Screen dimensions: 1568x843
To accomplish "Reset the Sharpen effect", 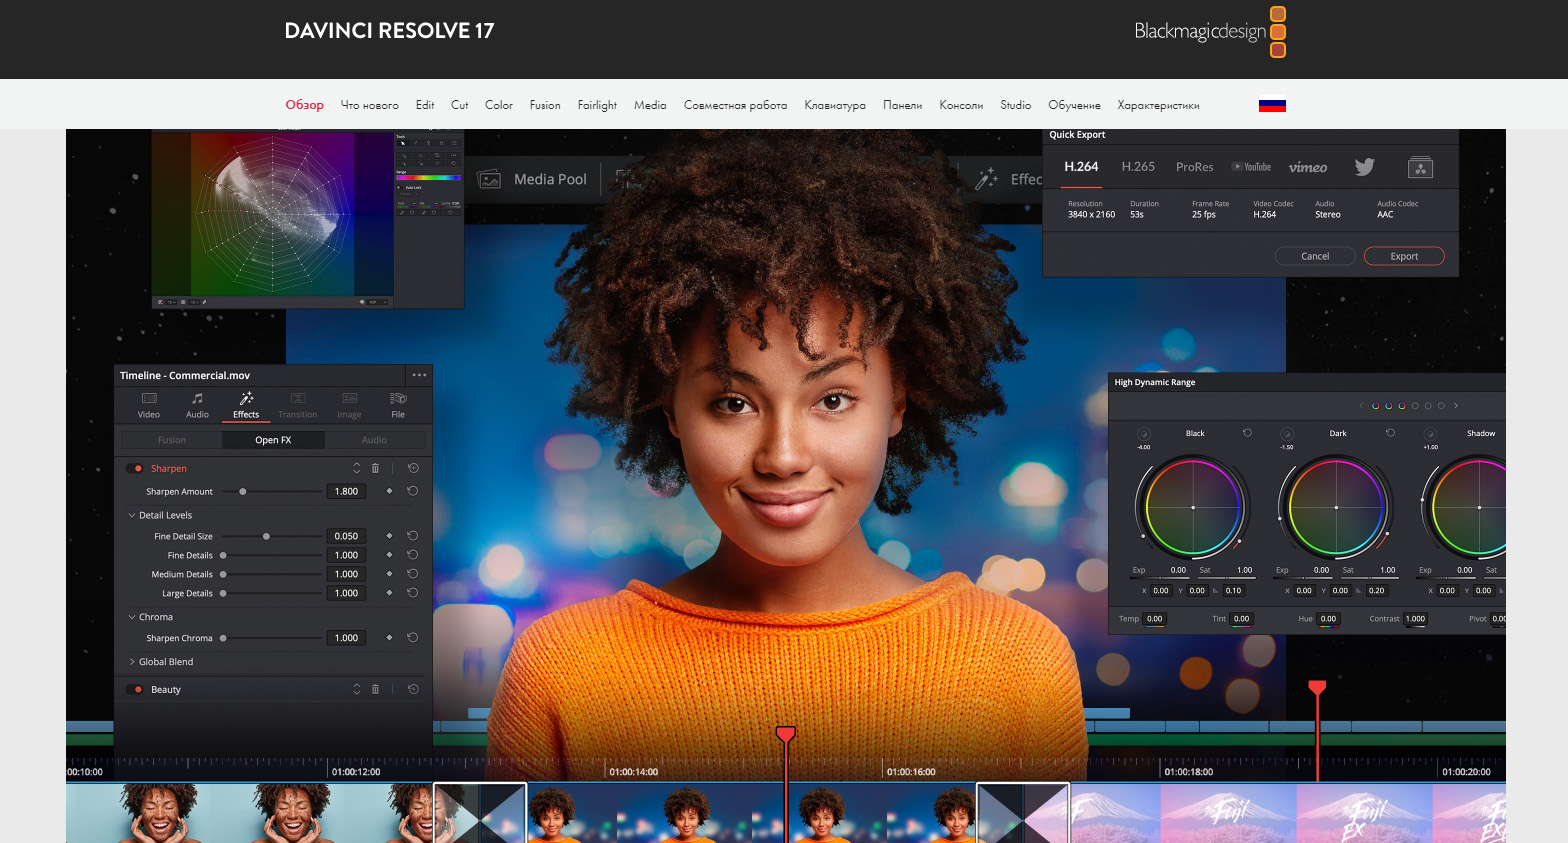I will 413,468.
